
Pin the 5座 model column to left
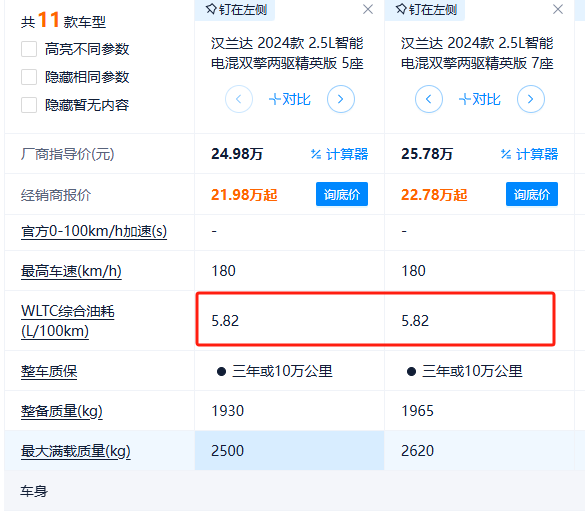pyautogui.click(x=236, y=9)
